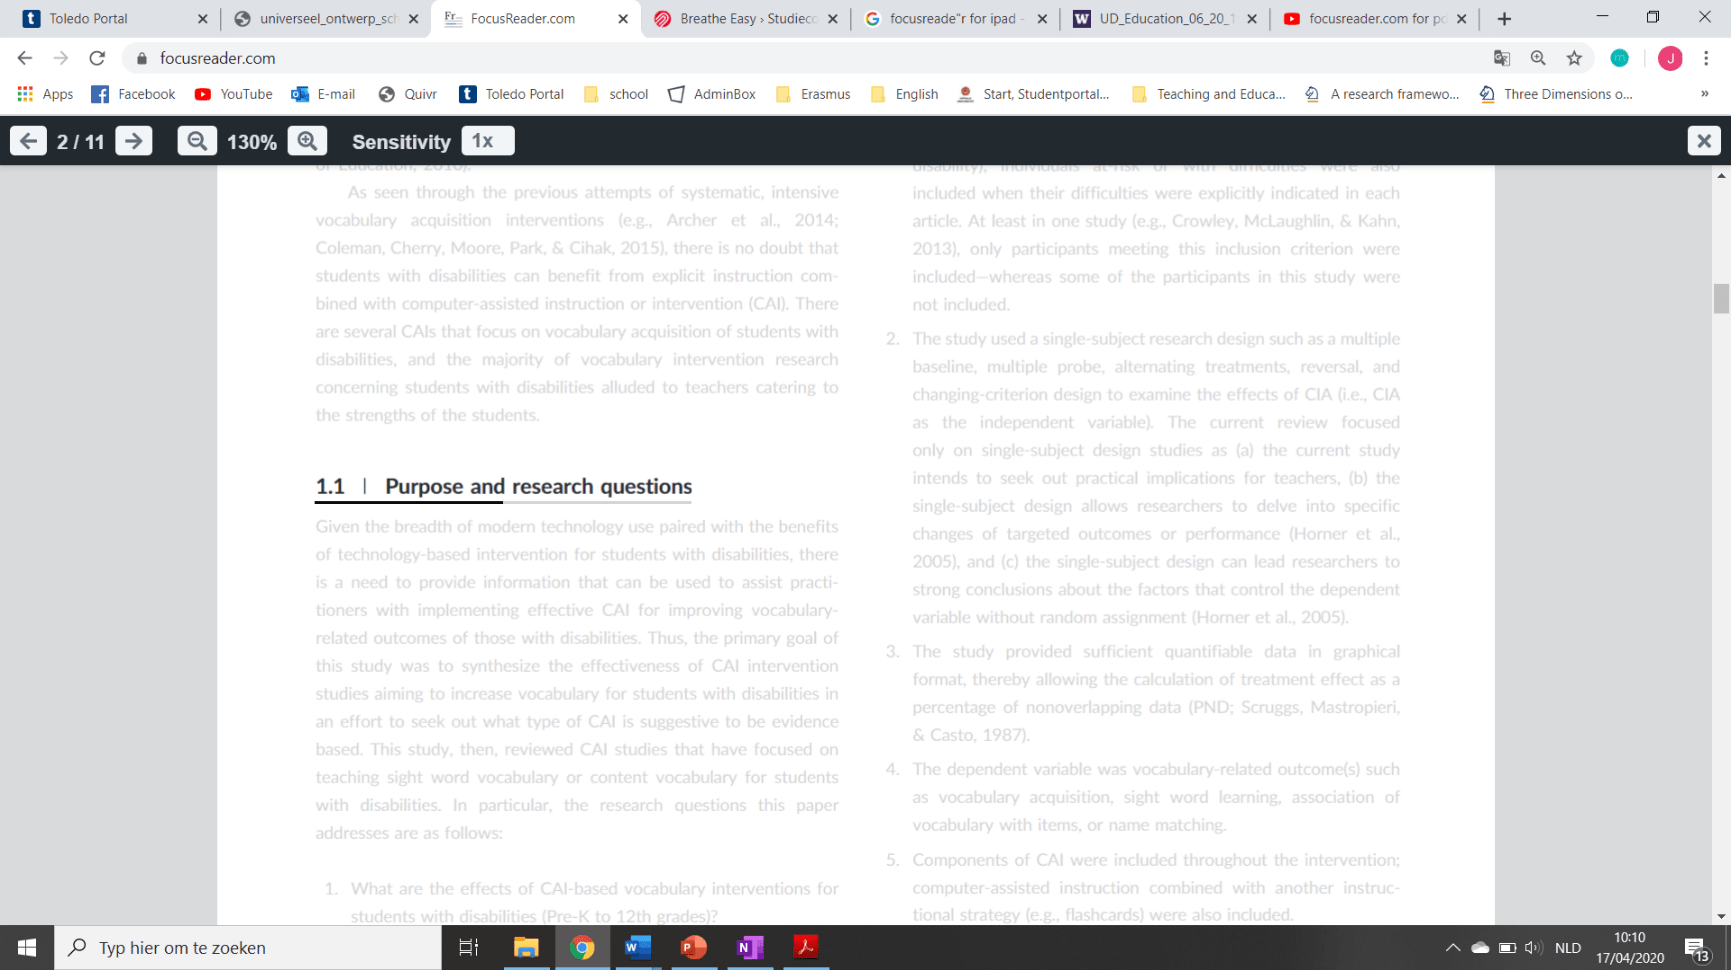This screenshot has width=1731, height=970.
Task: Switch to the Toledo Portal tab
Action: (112, 18)
